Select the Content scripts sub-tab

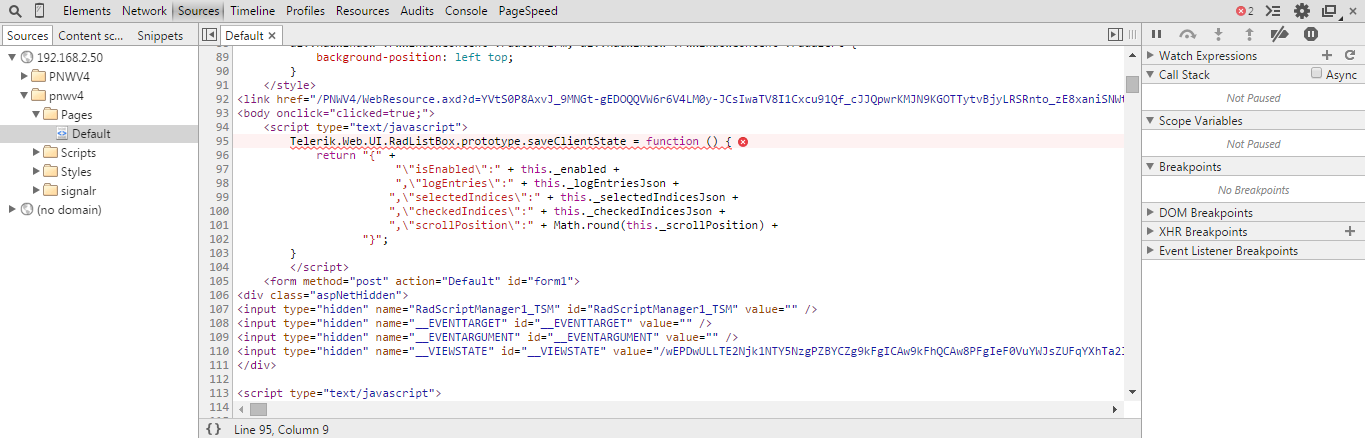coord(90,36)
